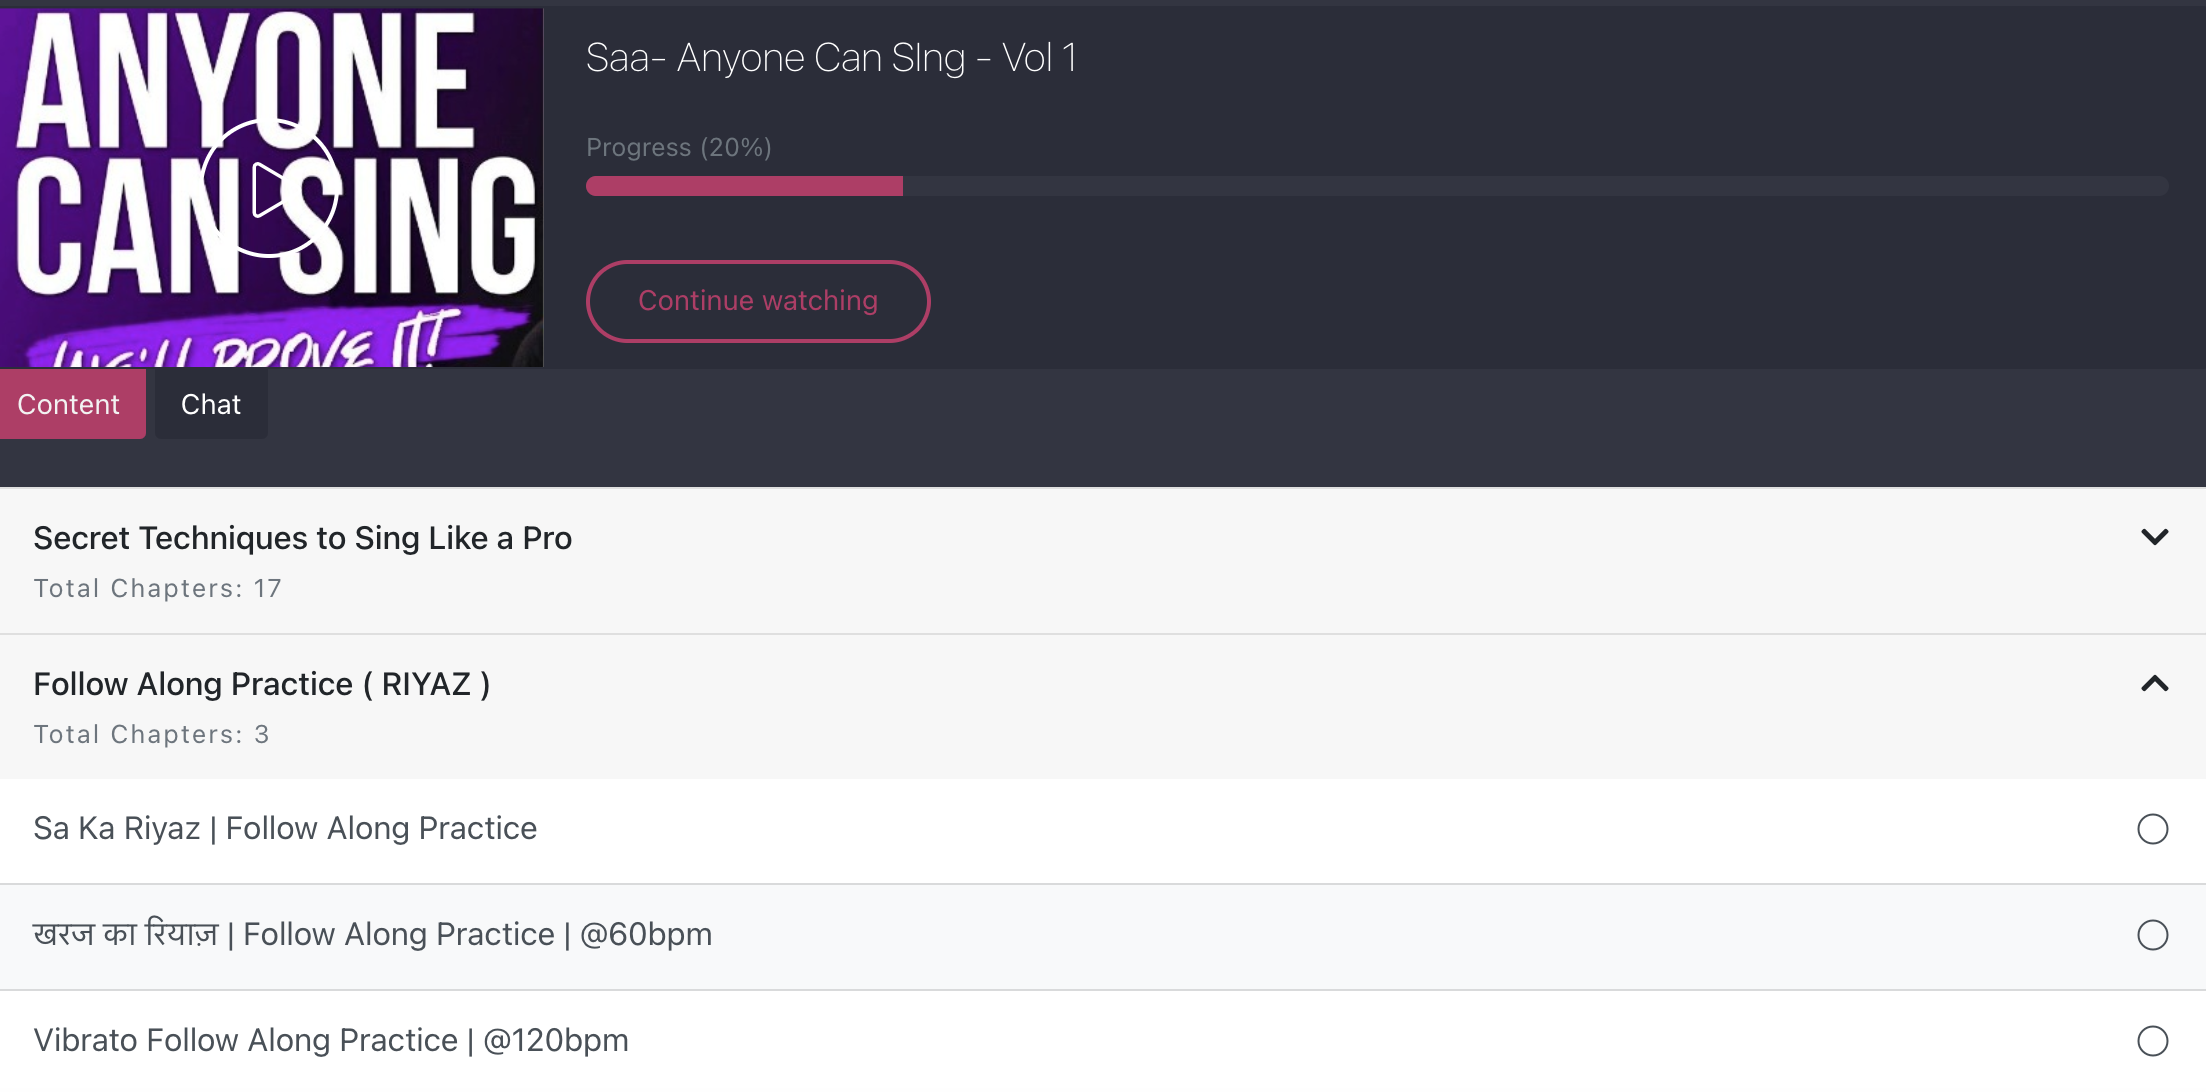
Task: Click the filled portion of progress bar
Action: point(744,186)
